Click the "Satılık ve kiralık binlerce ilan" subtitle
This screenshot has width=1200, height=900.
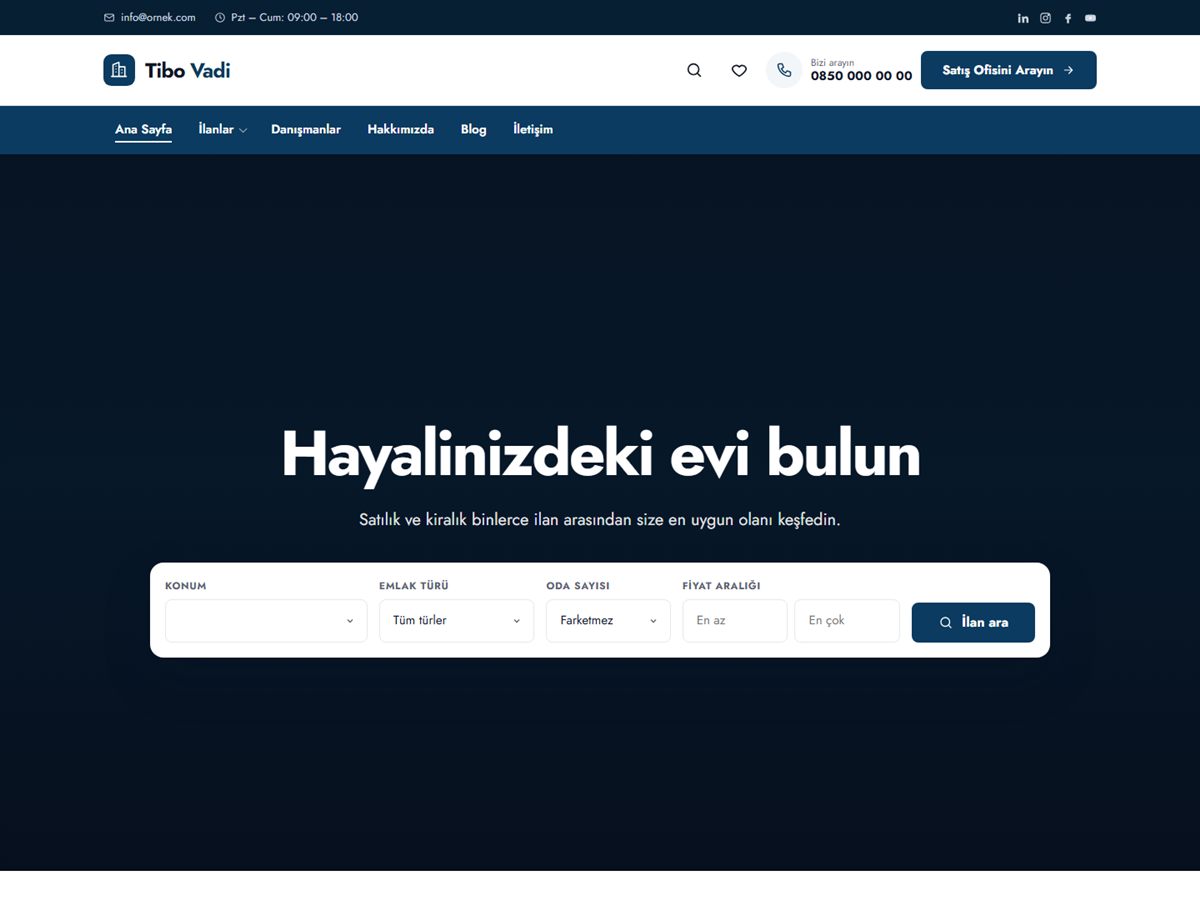pos(600,520)
